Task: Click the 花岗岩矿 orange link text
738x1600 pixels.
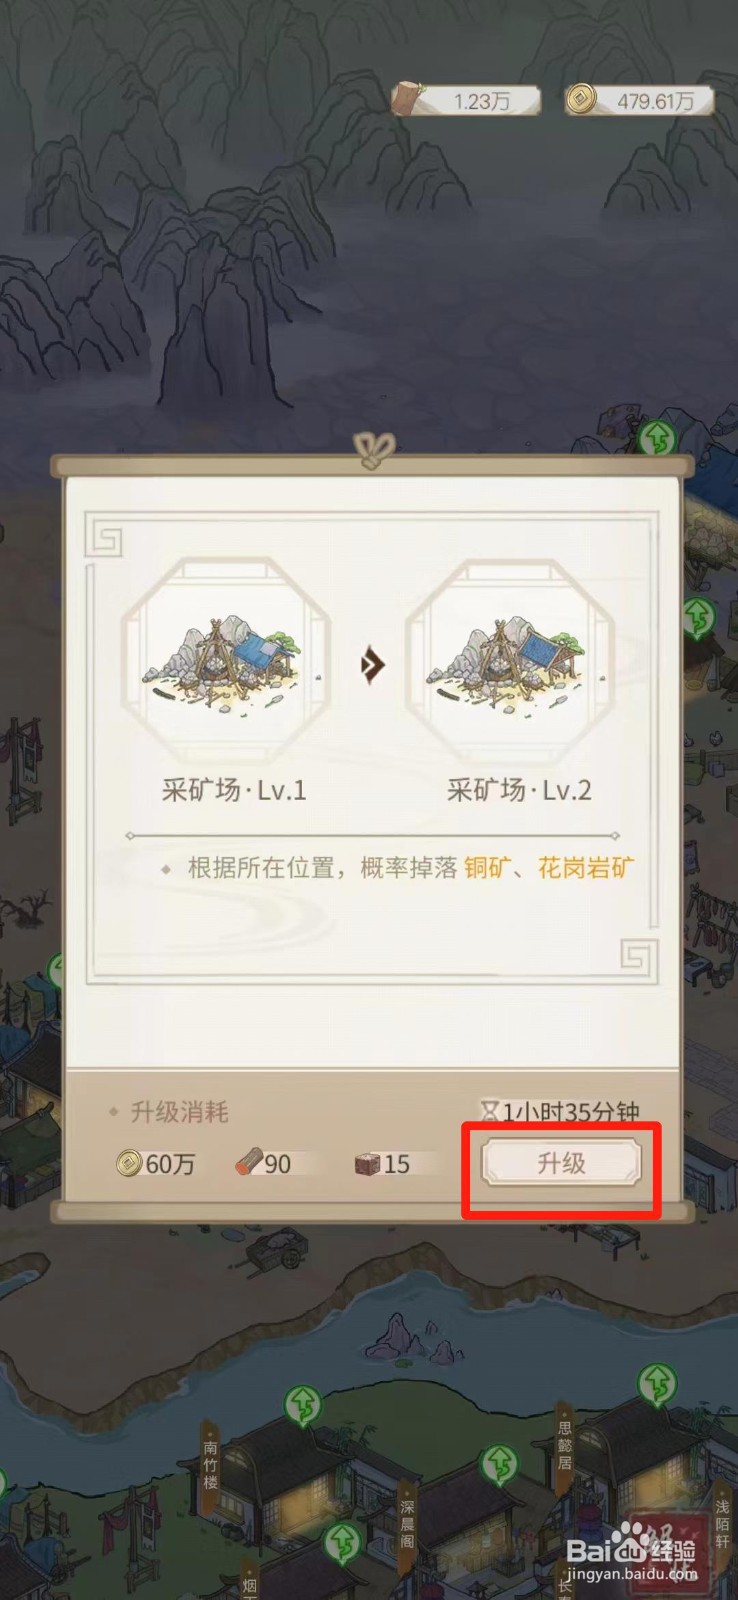Action: click(586, 868)
